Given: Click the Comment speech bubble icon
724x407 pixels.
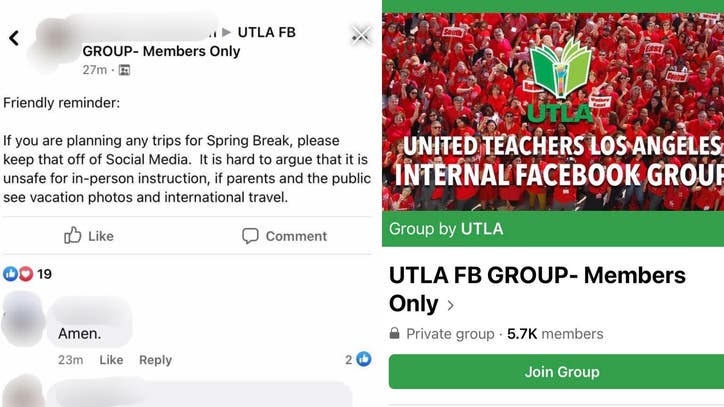Looking at the screenshot, I should (x=250, y=236).
